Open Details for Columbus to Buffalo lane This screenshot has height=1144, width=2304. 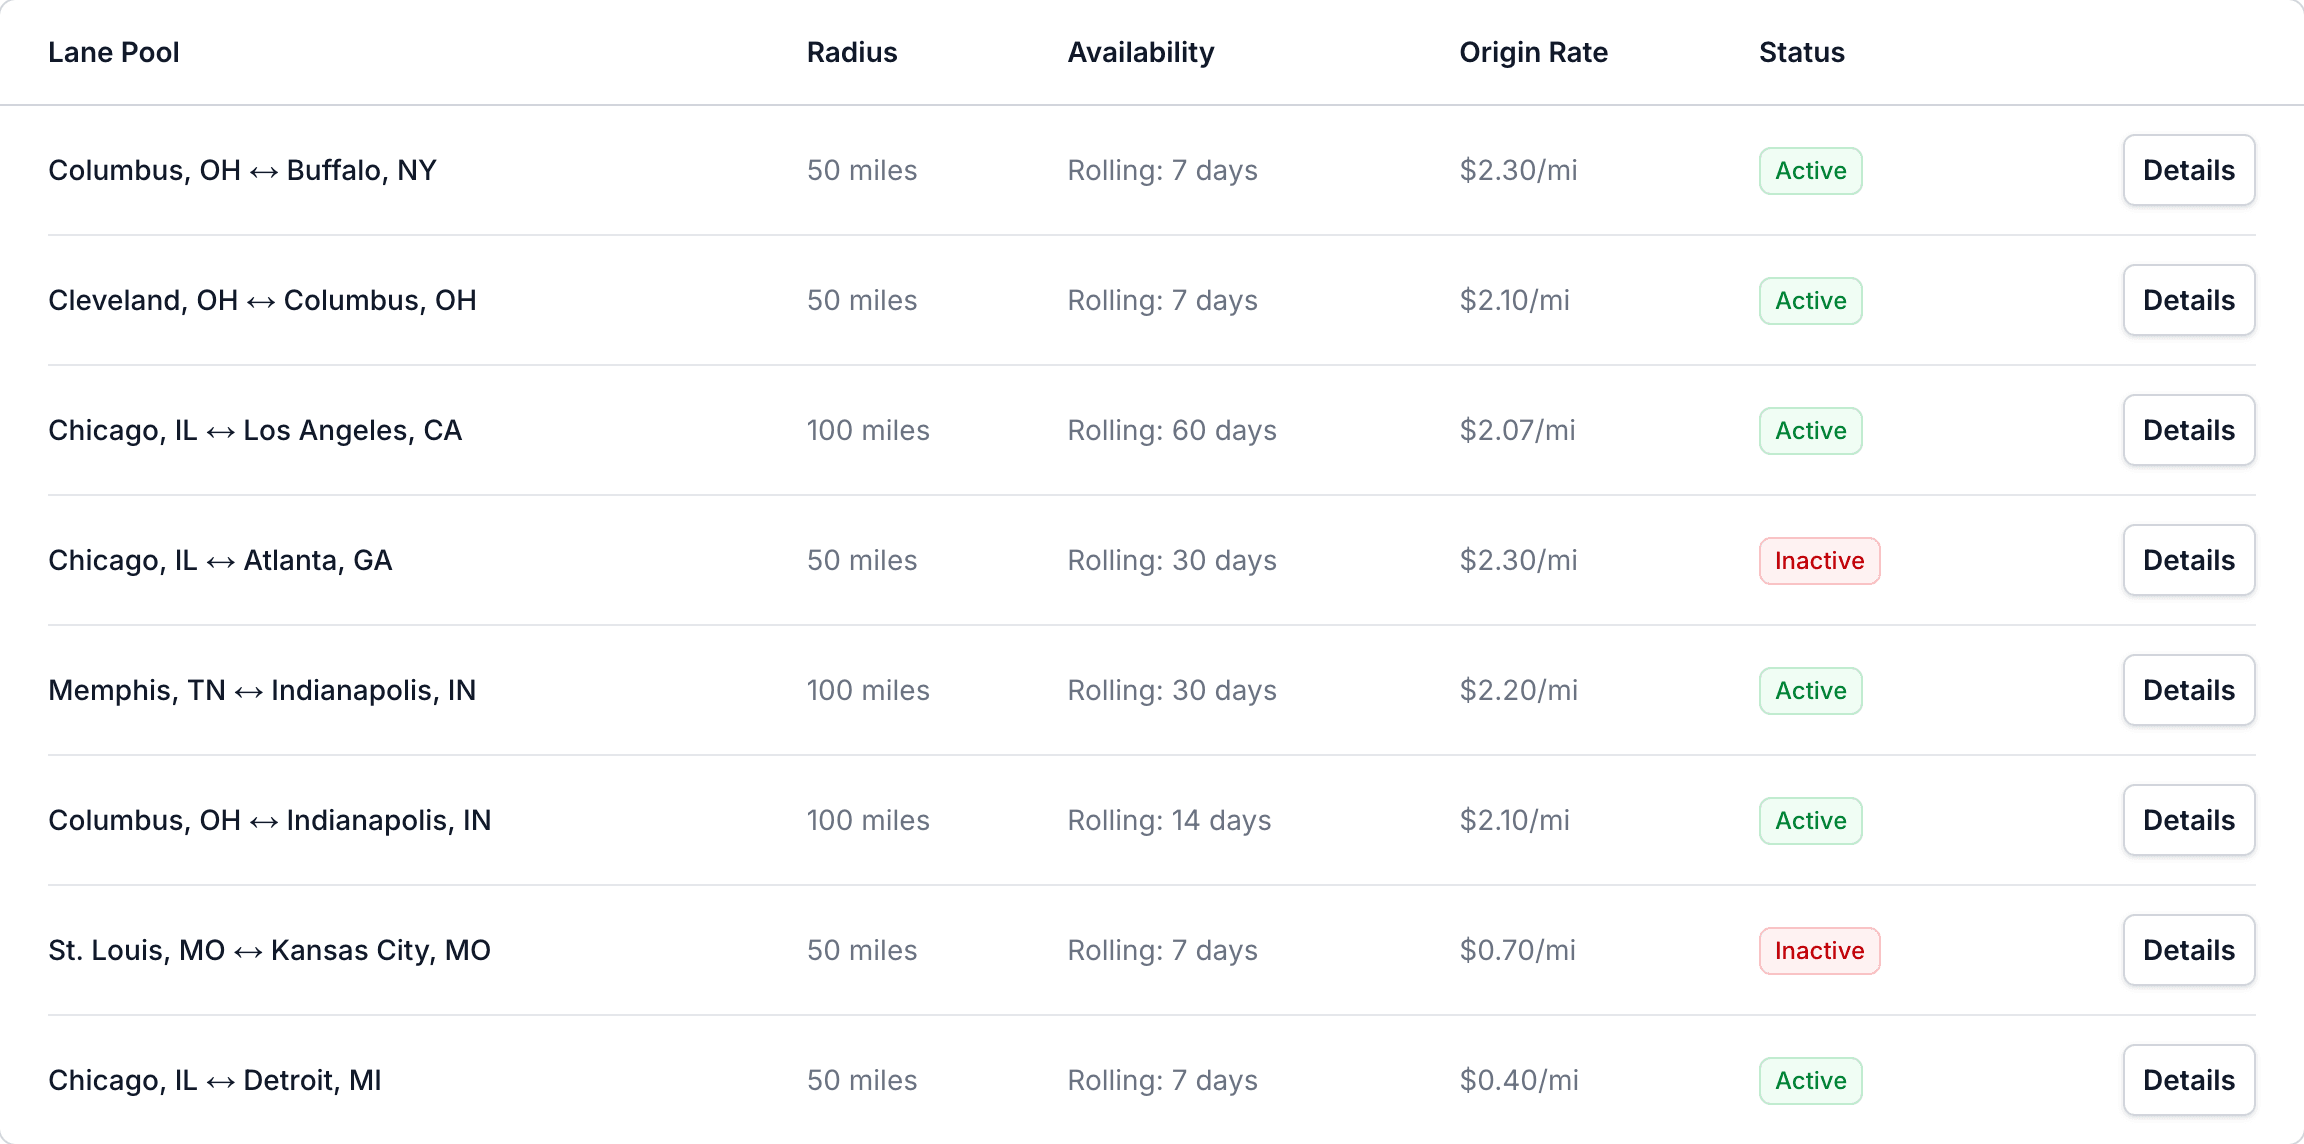click(2189, 170)
